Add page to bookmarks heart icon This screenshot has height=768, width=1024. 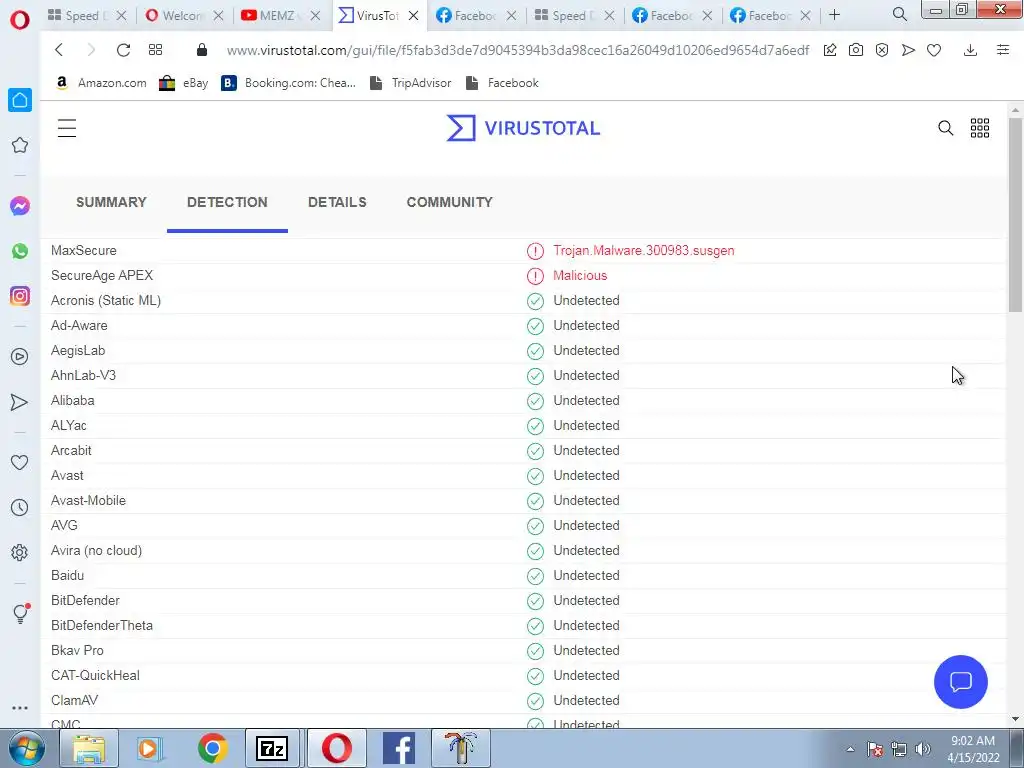click(934, 50)
